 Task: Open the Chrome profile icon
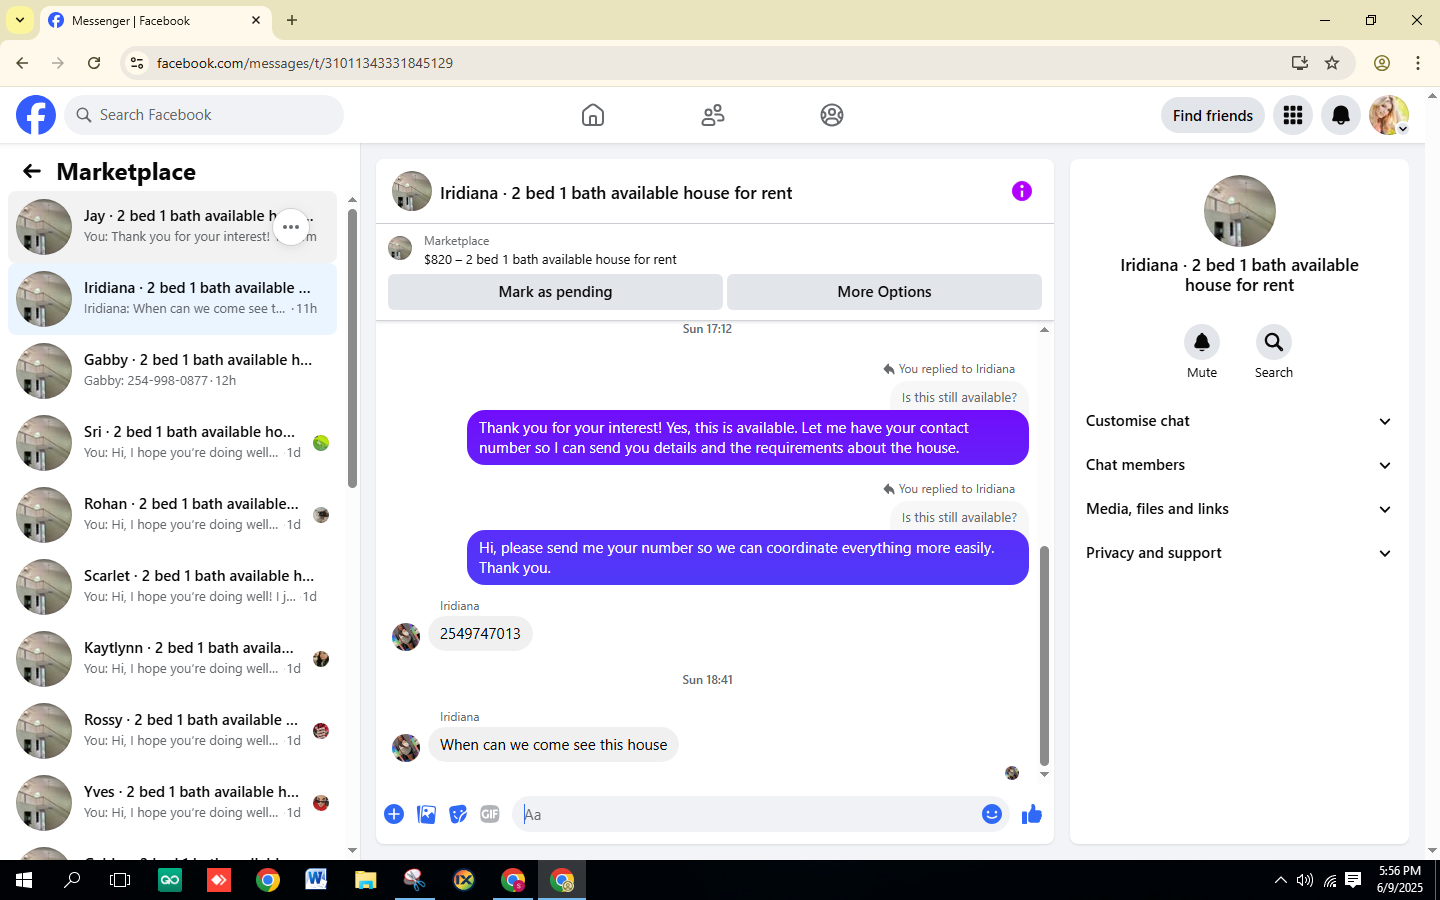coord(1382,63)
